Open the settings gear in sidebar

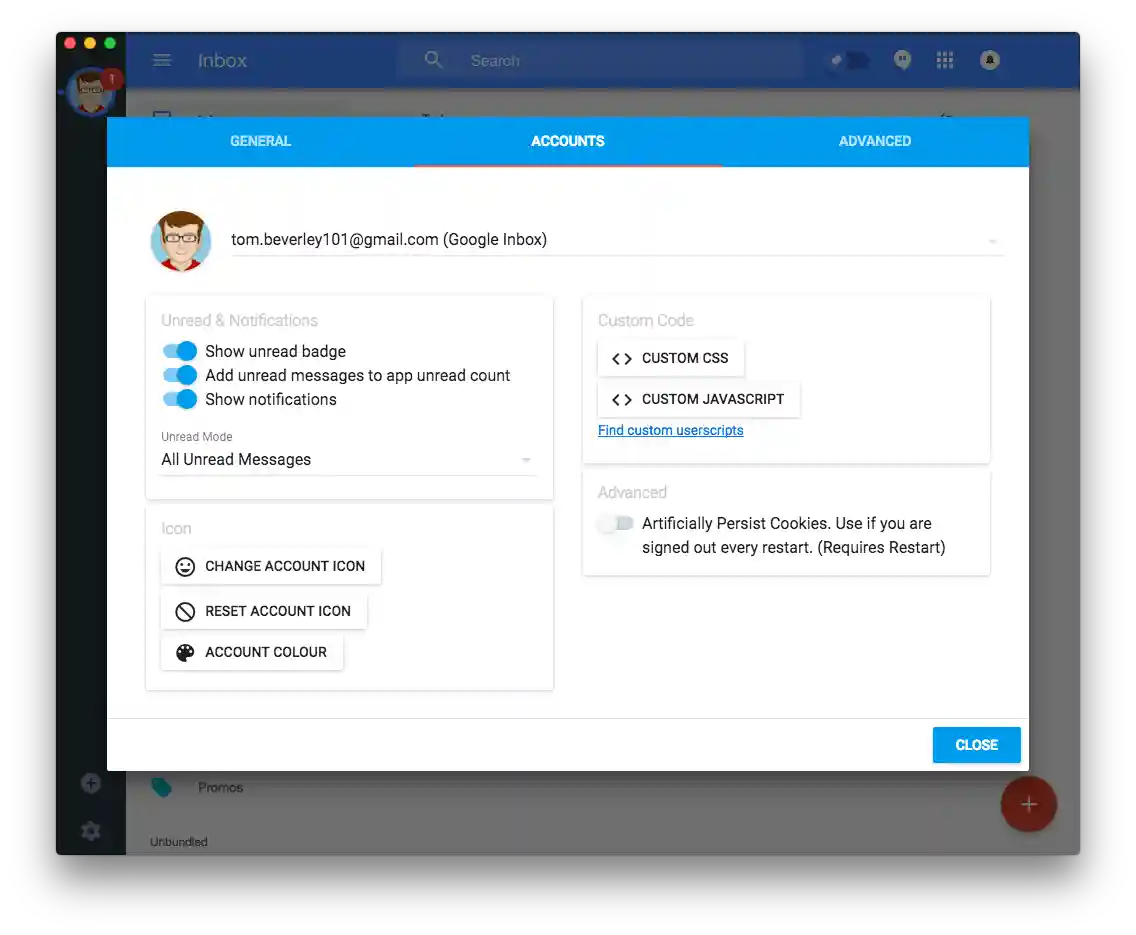pyautogui.click(x=91, y=831)
